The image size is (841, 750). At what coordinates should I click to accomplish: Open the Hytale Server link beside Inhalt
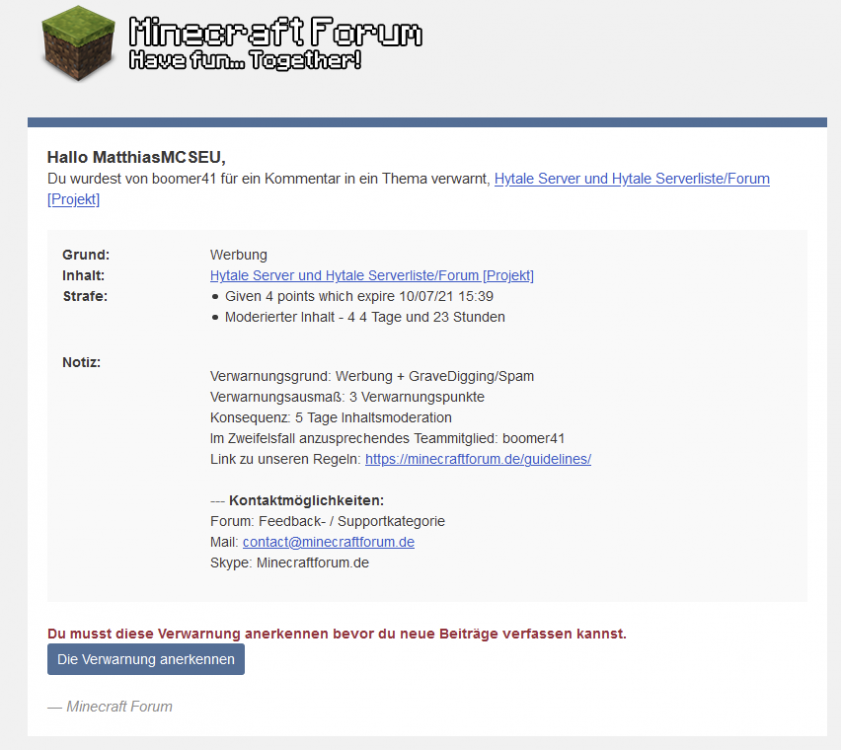[372, 275]
